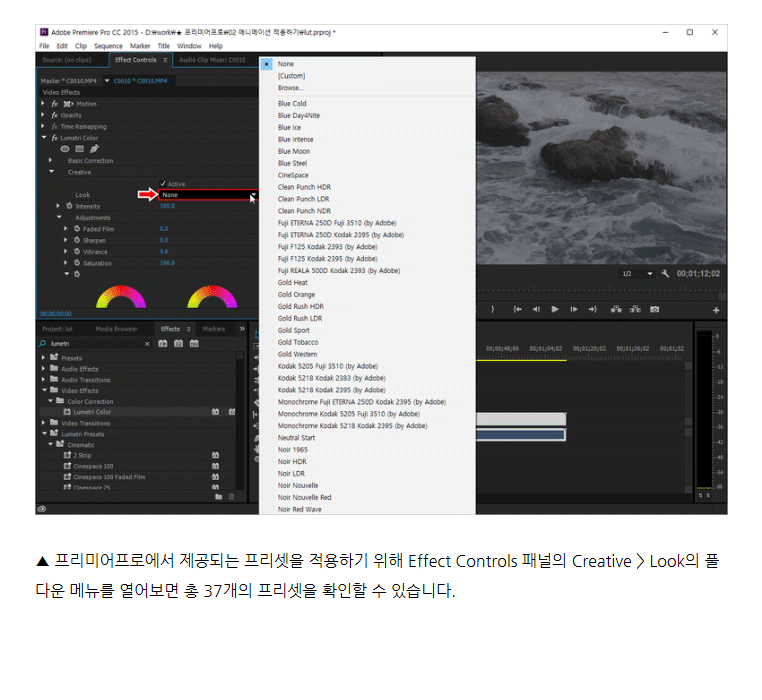Toggle the Faded Film animation stopwatch
The height and width of the screenshot is (700, 762).
[77, 228]
